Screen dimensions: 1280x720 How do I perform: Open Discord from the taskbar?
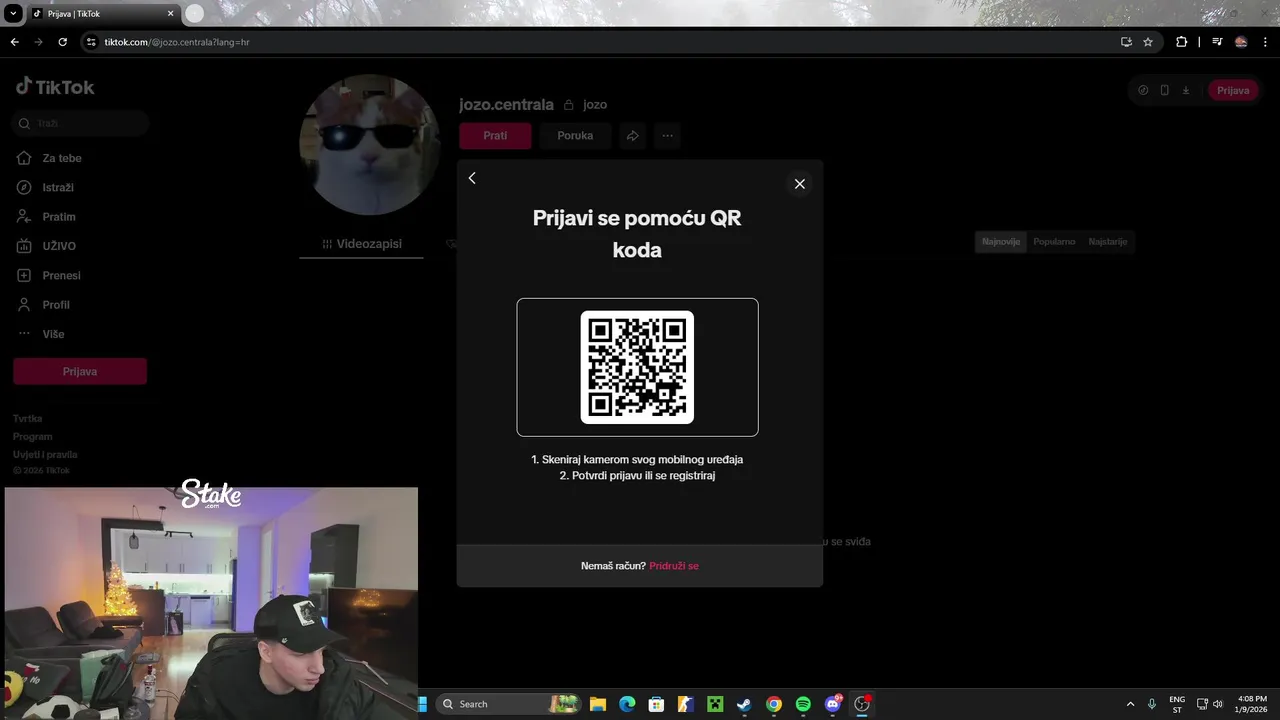[x=833, y=704]
